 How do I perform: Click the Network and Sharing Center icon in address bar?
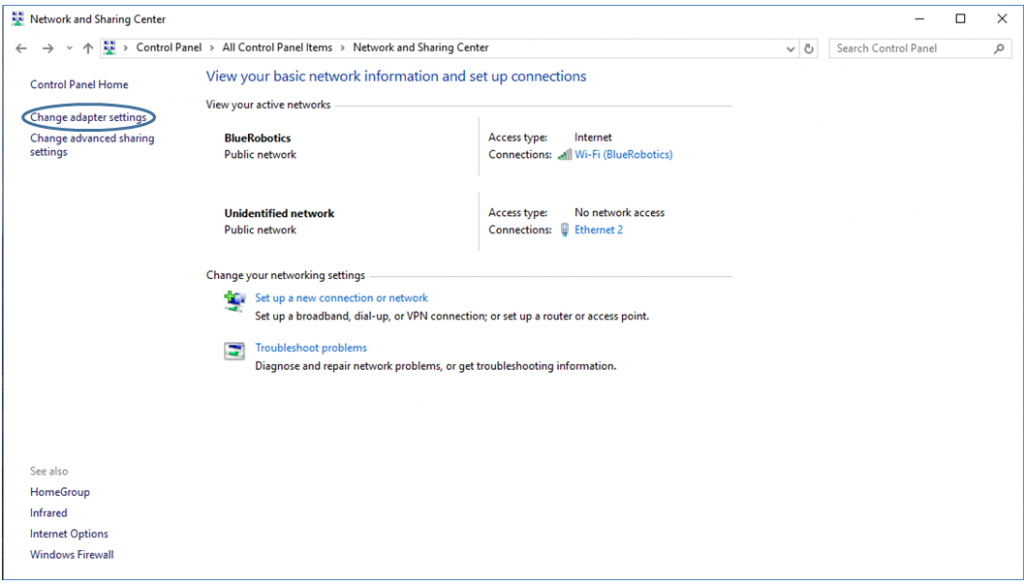point(110,47)
